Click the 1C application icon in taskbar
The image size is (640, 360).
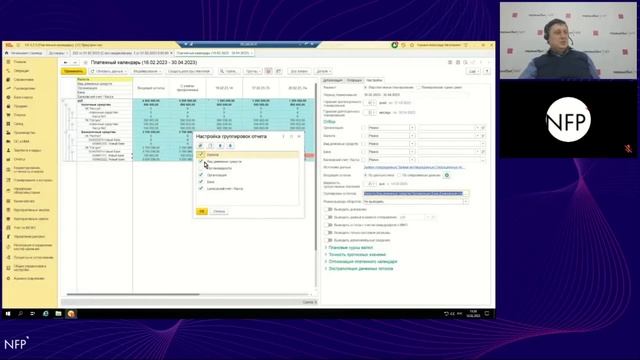click(x=71, y=313)
